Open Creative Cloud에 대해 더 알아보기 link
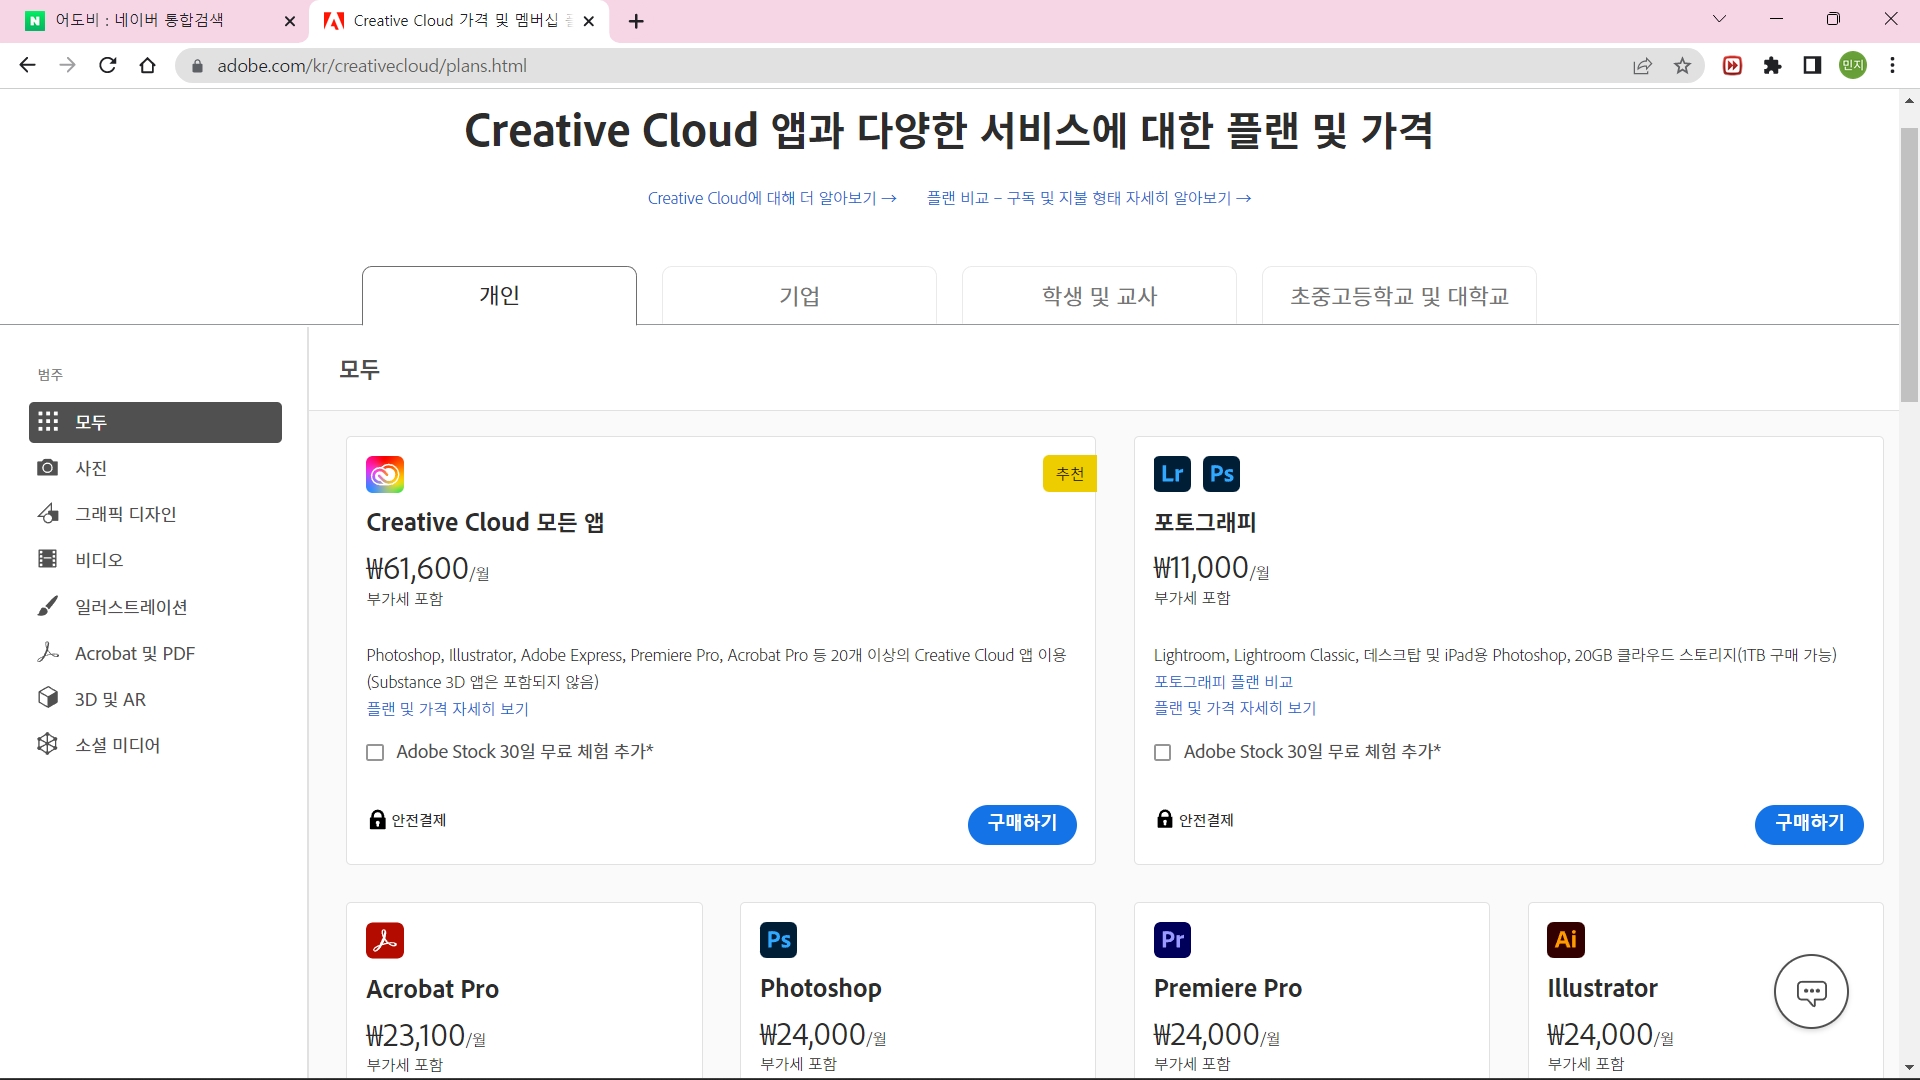This screenshot has width=1920, height=1080. [x=772, y=198]
